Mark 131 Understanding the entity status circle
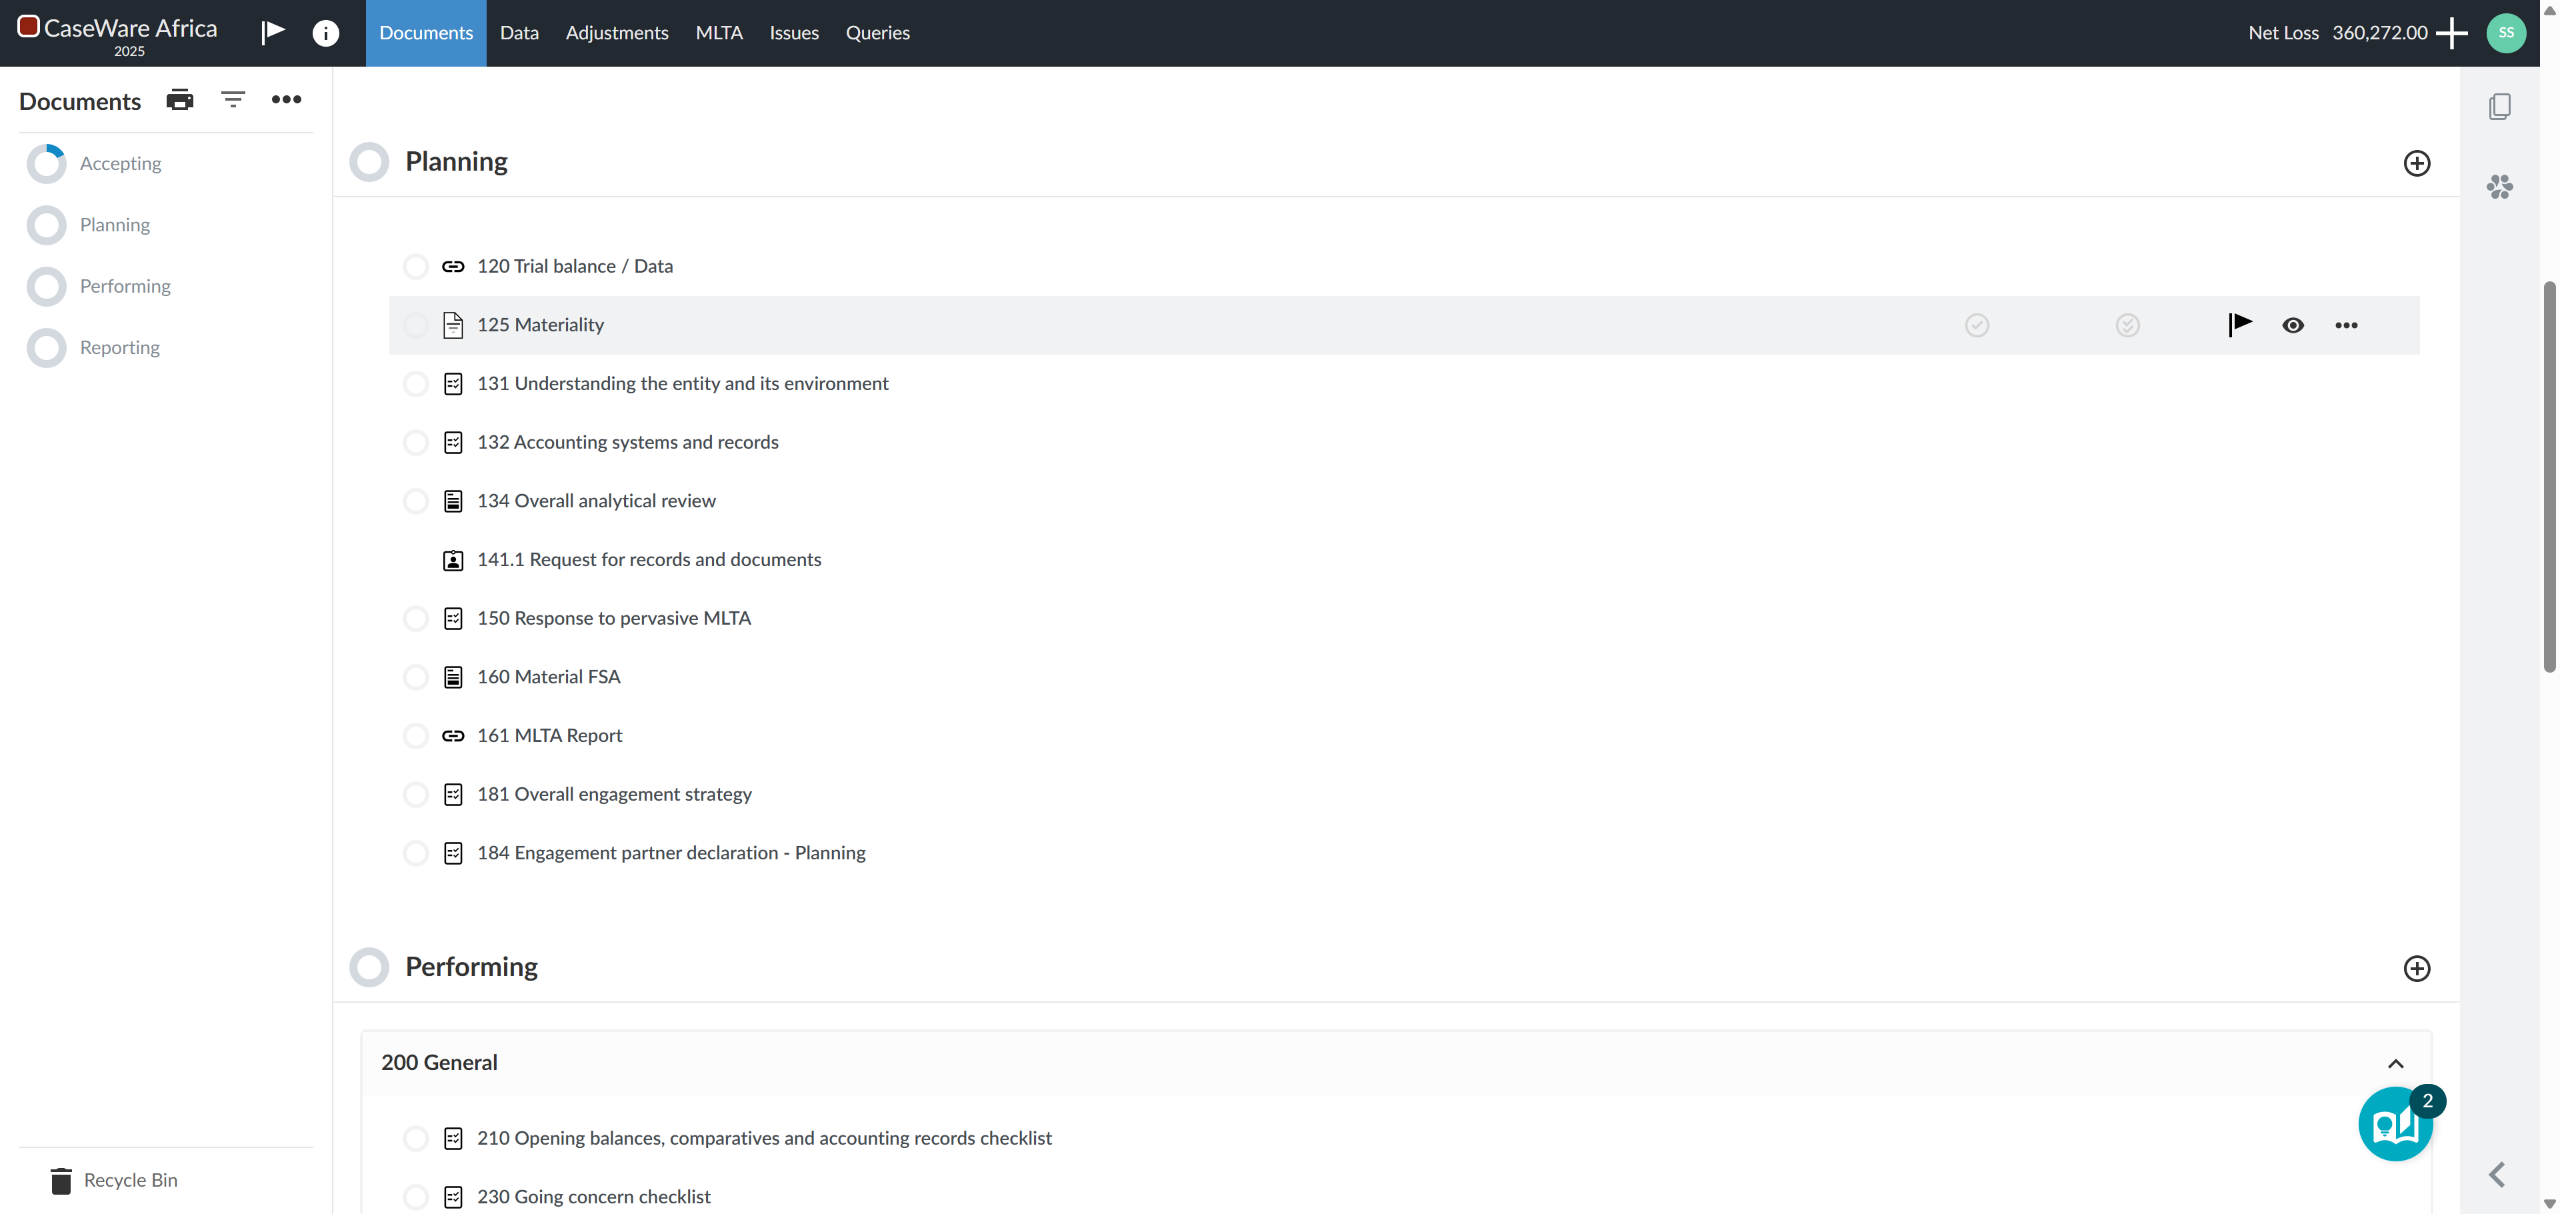This screenshot has width=2560, height=1214. click(416, 384)
